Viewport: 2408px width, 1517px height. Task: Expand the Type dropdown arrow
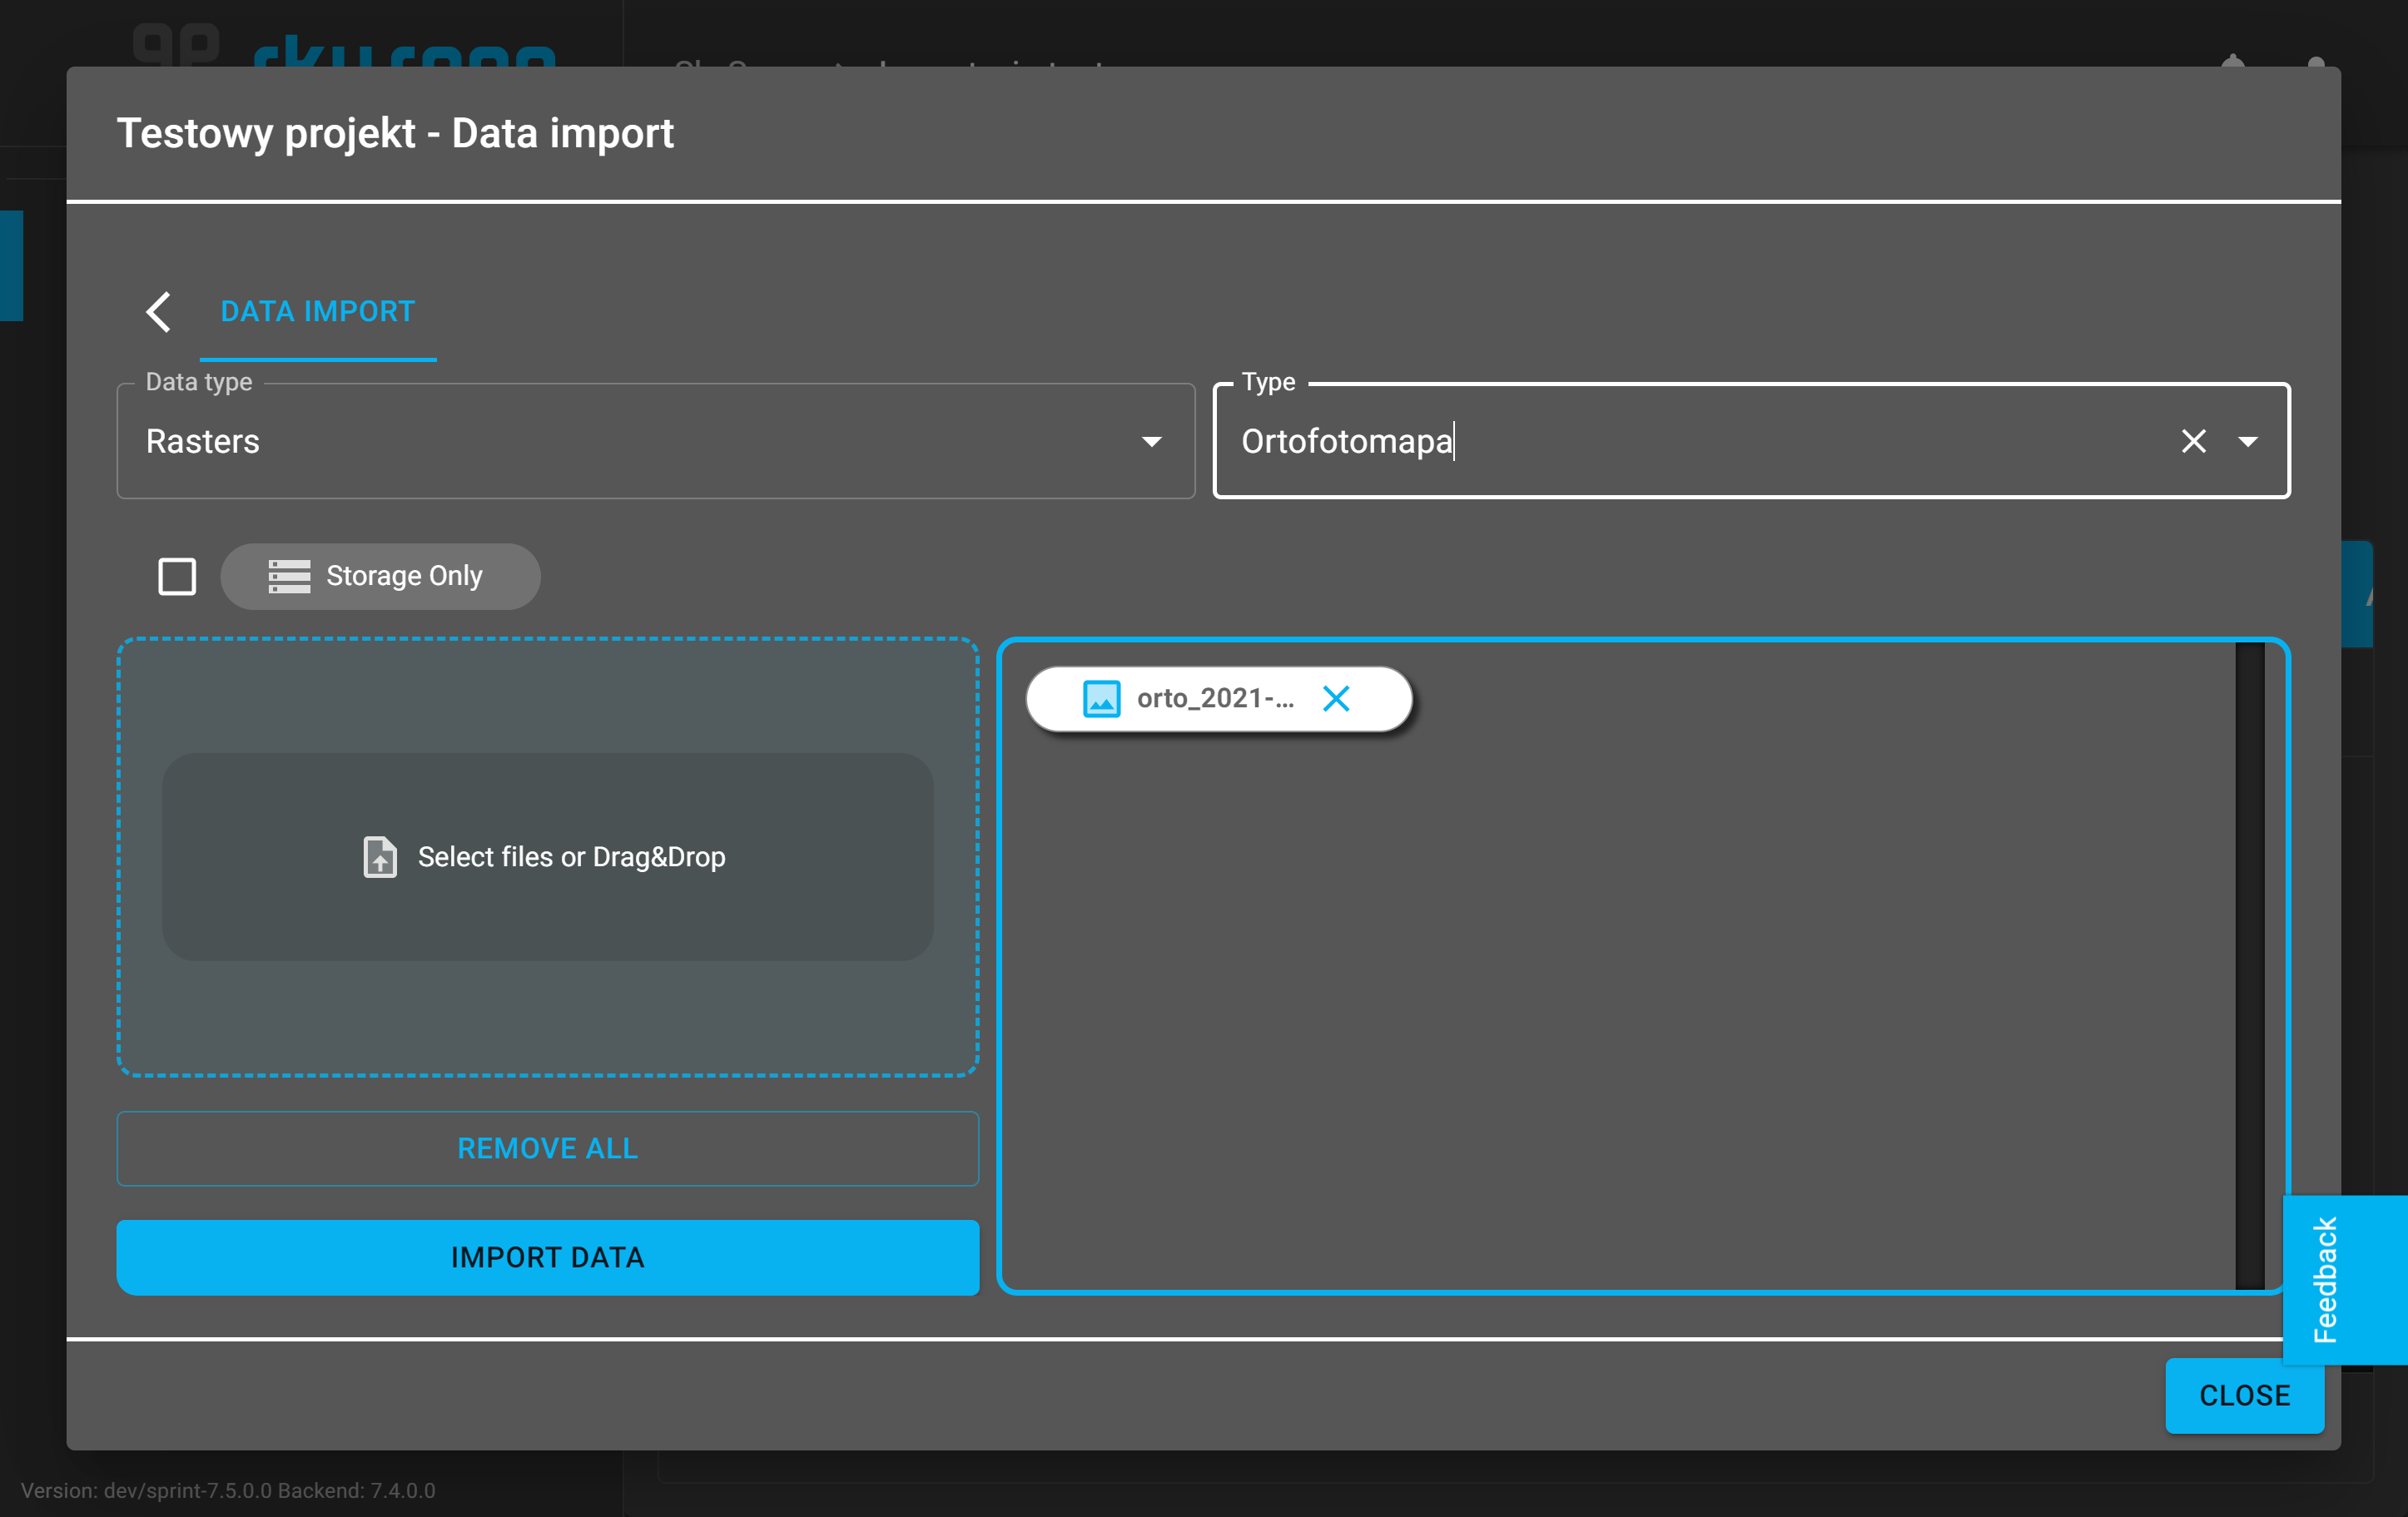pyautogui.click(x=2247, y=441)
